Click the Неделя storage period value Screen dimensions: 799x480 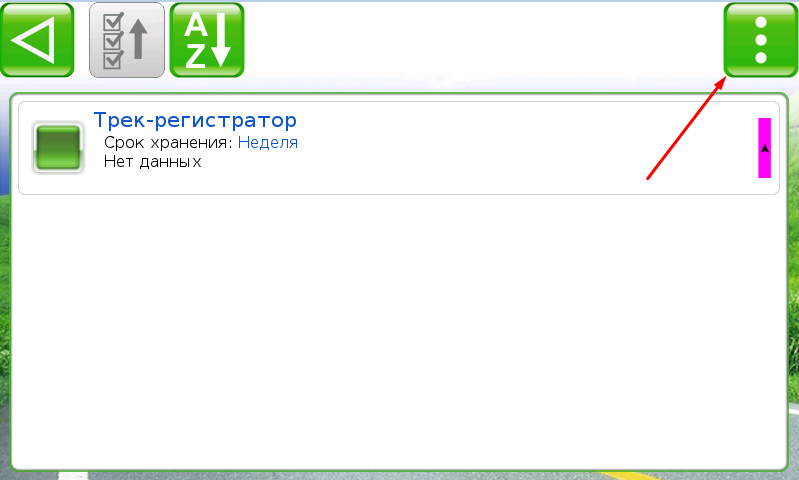[x=267, y=143]
